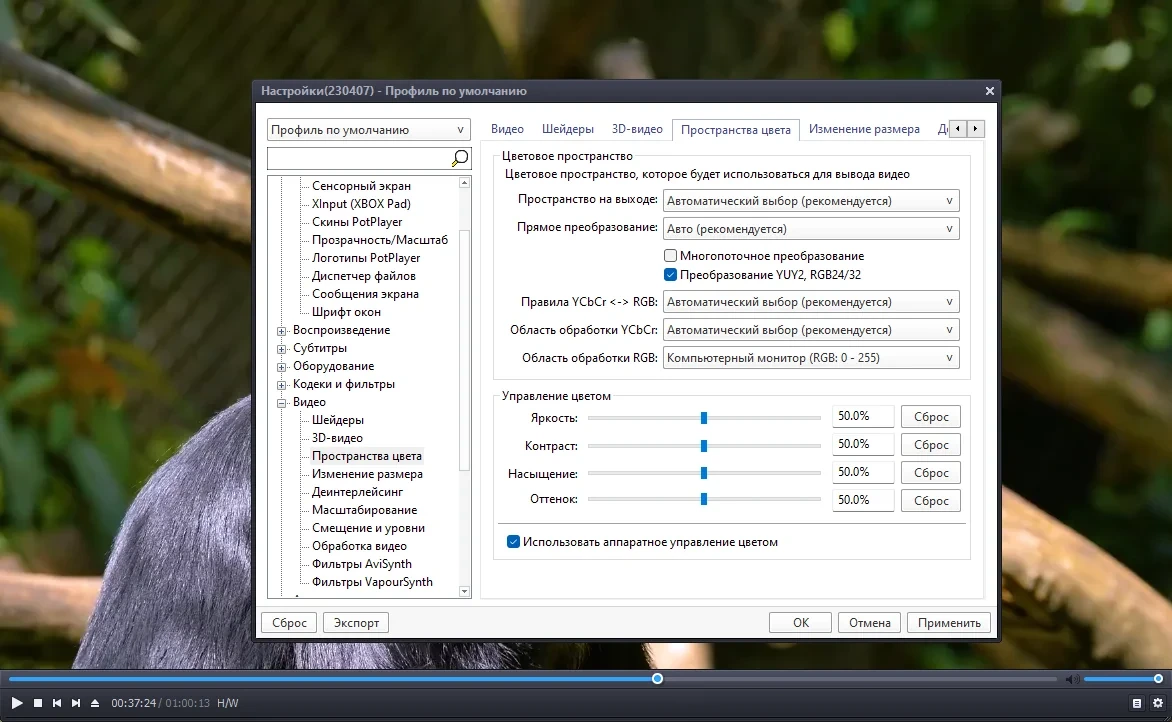Screen dimensions: 1172x722
Task: Click the volume slider handle
Action: tap(1158, 679)
